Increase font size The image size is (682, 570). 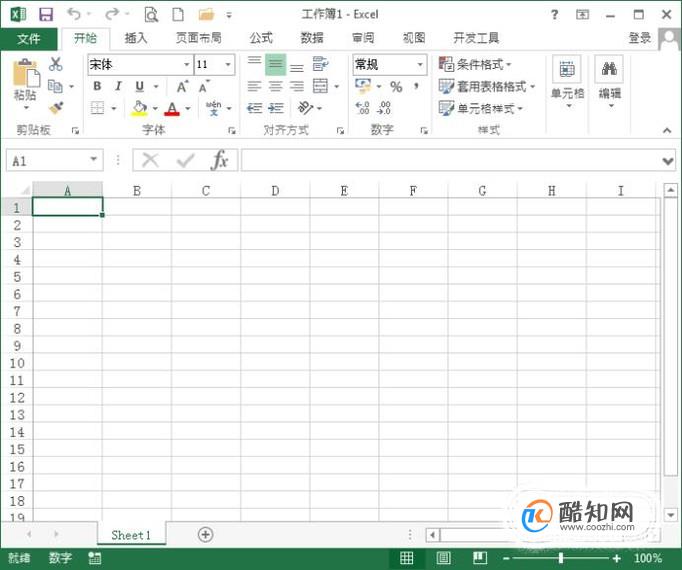pos(183,87)
